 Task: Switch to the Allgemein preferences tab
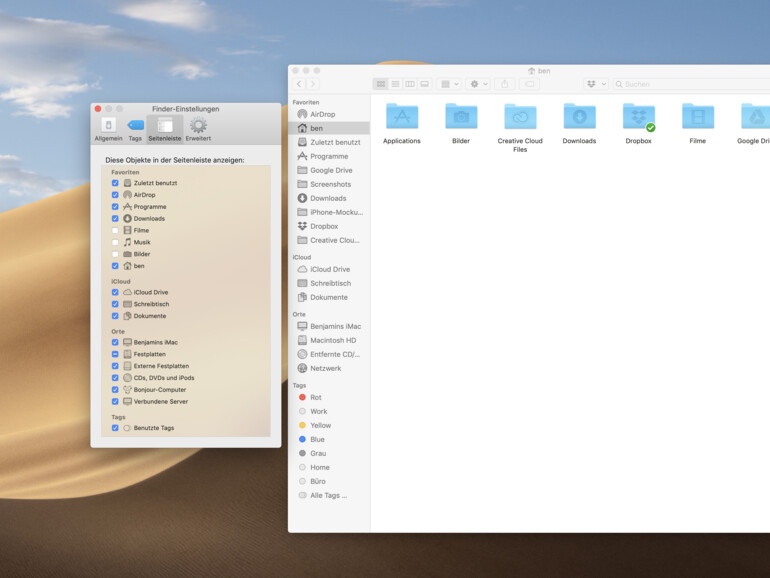point(108,127)
